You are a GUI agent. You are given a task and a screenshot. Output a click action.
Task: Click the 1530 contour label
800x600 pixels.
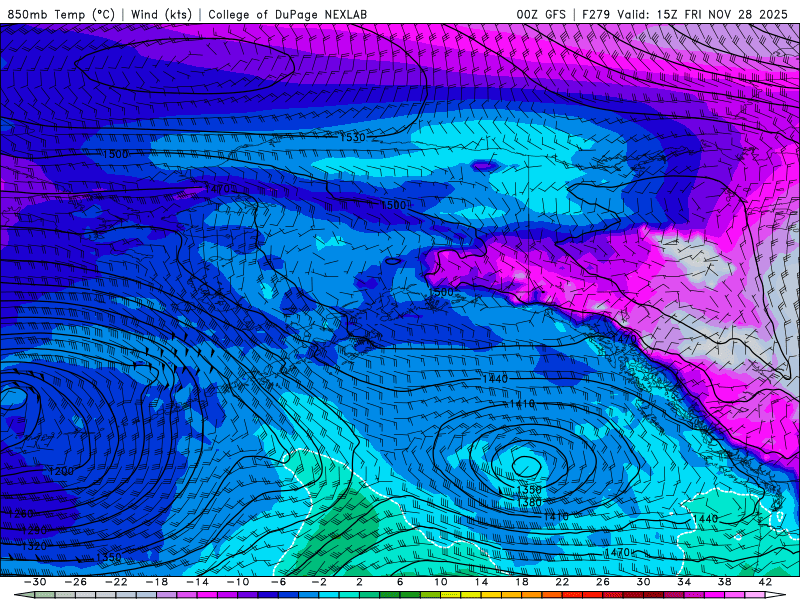[353, 137]
